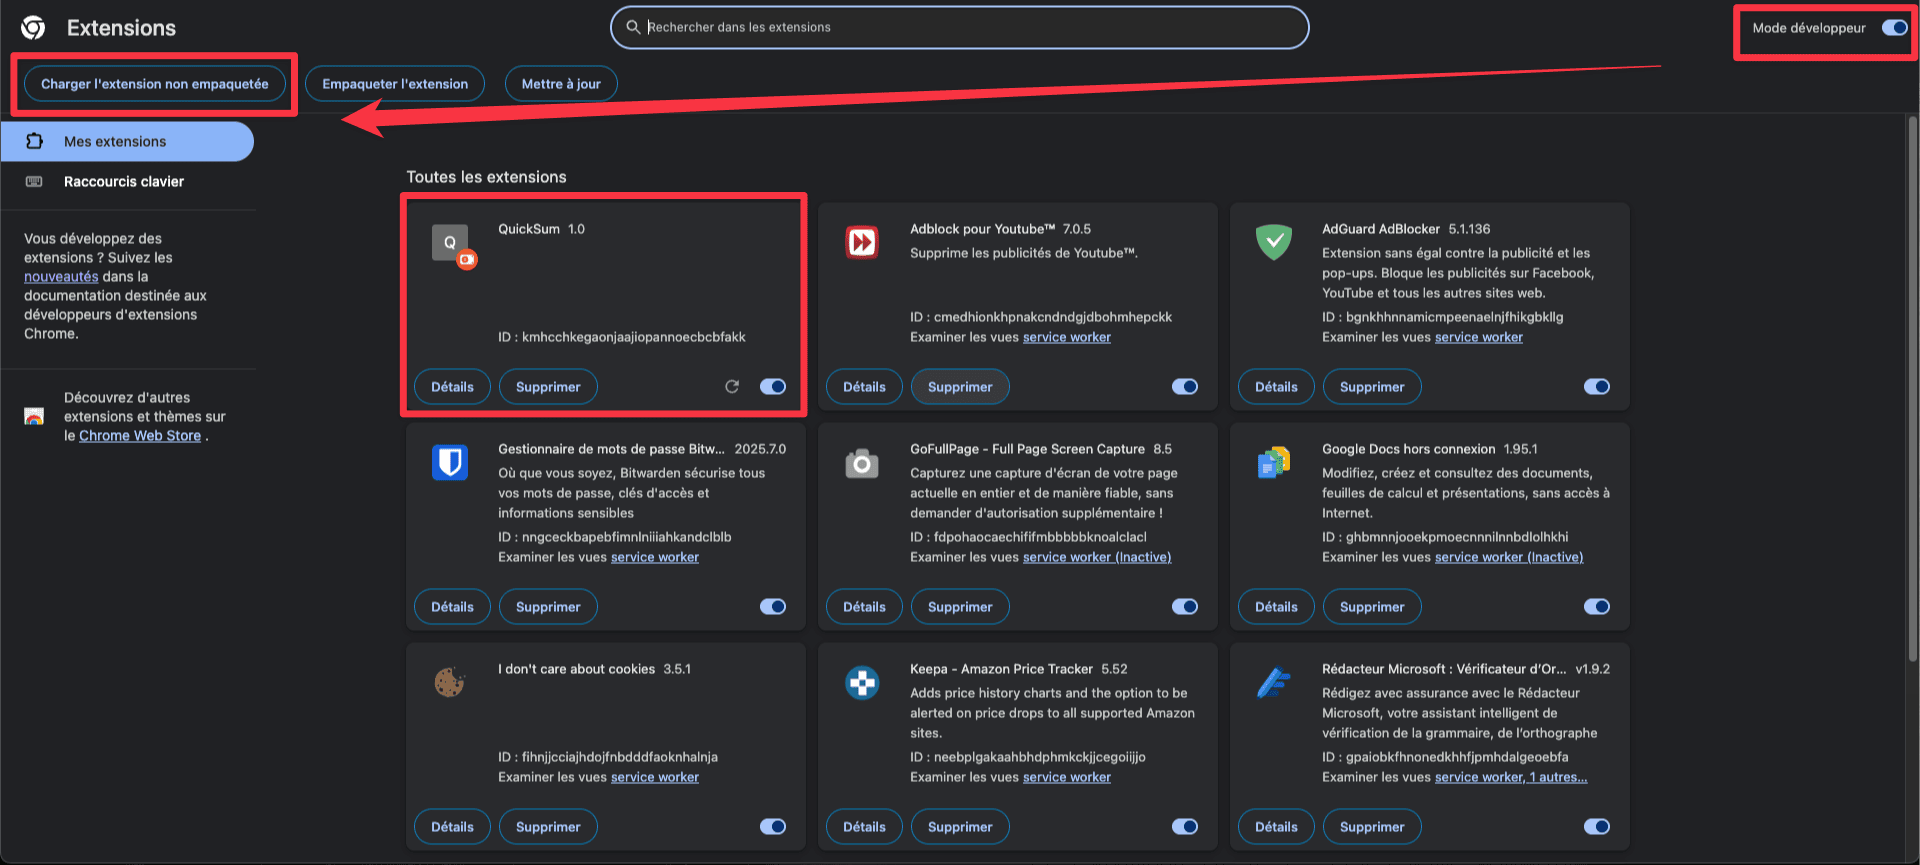Click the search magnifier icon
The height and width of the screenshot is (865, 1920).
633,27
